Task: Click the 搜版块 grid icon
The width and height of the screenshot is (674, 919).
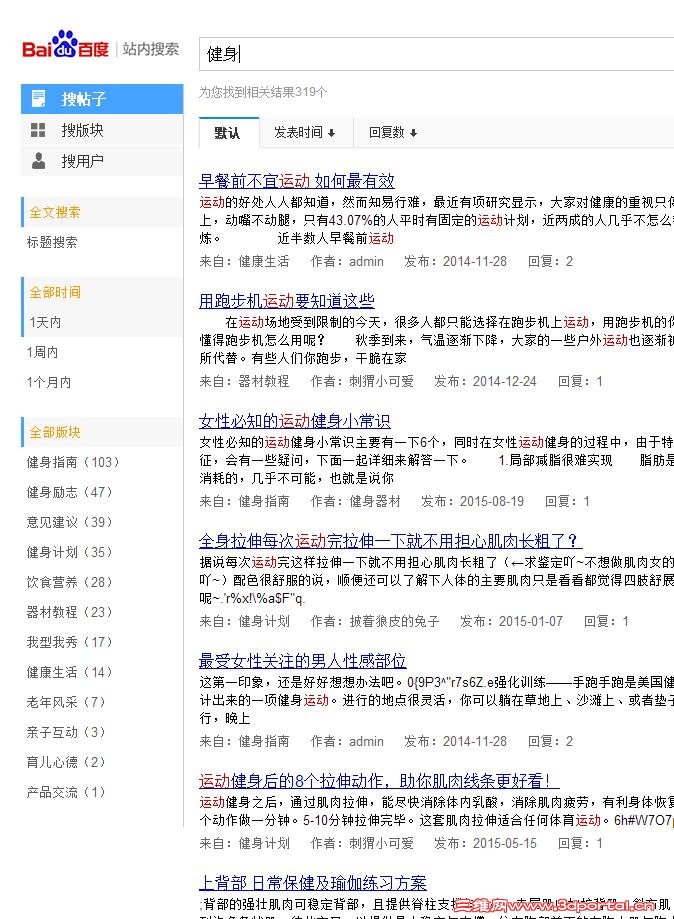Action: (38, 130)
